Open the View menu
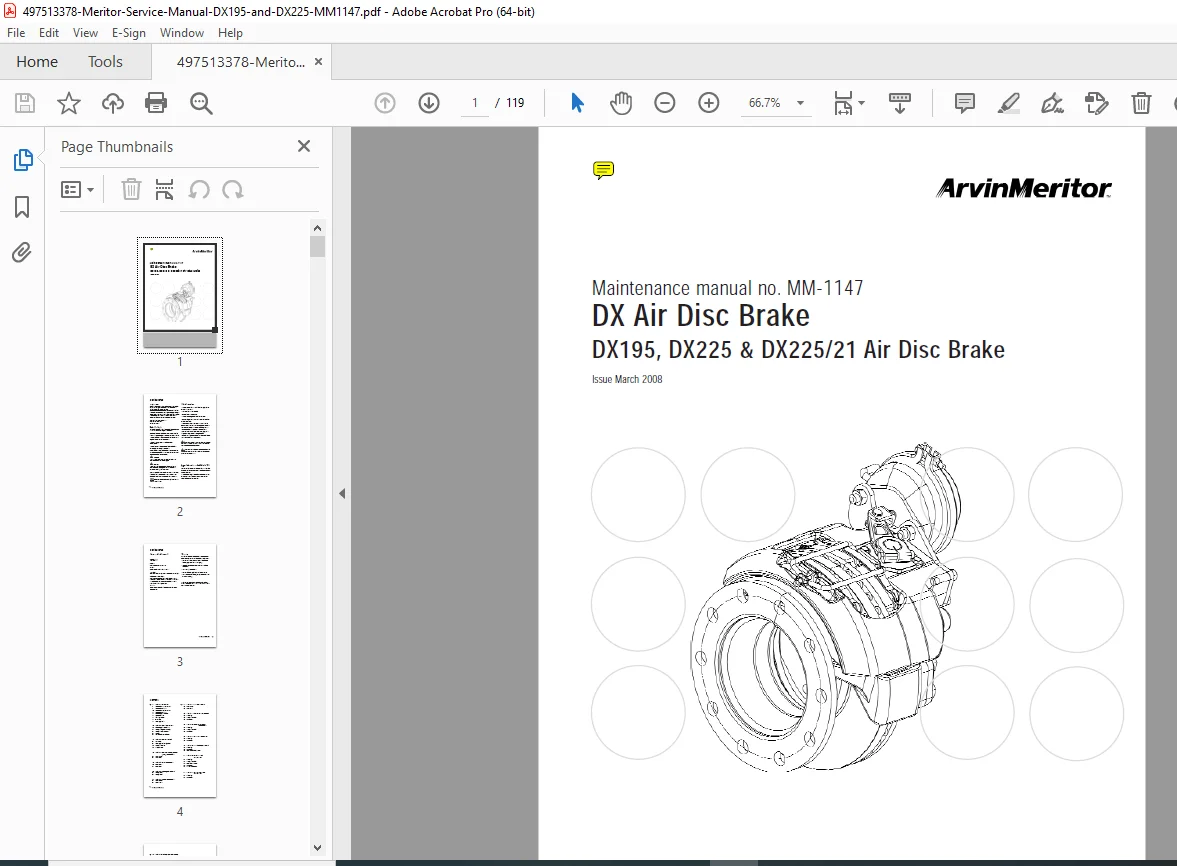The image size is (1177, 866). click(85, 33)
